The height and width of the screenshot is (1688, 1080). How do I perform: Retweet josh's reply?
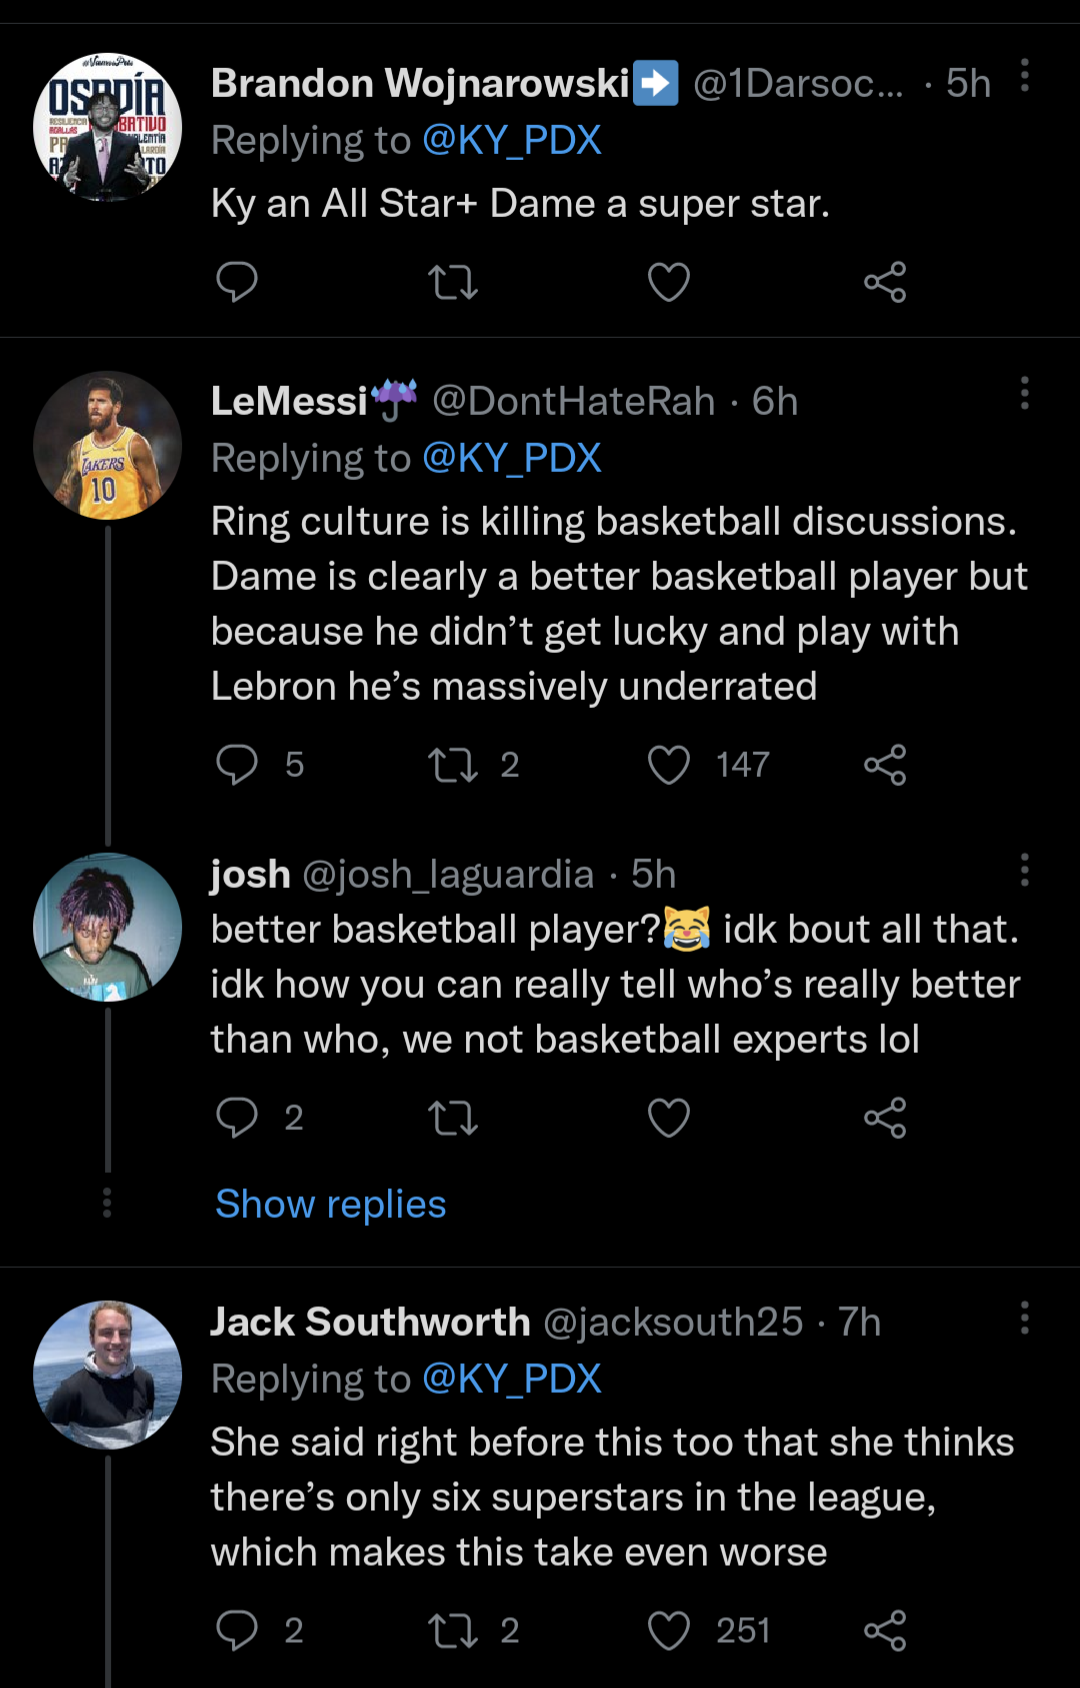click(x=453, y=1118)
